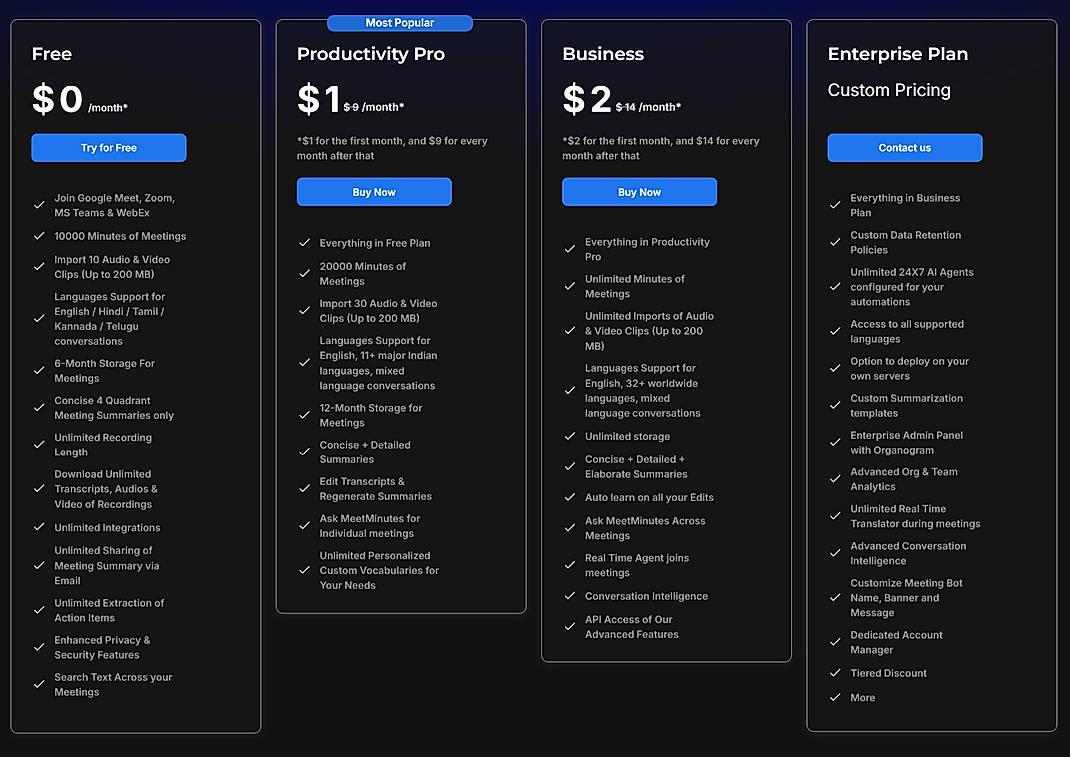Click the More item under Enterprise Plan
The width and height of the screenshot is (1070, 757).
(862, 697)
